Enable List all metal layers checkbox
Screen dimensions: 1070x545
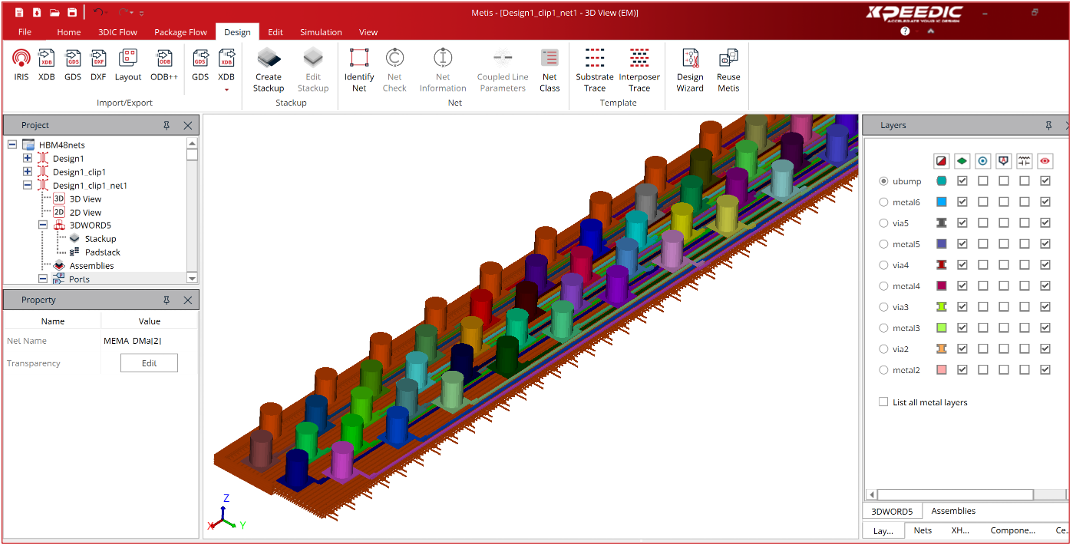click(883, 402)
